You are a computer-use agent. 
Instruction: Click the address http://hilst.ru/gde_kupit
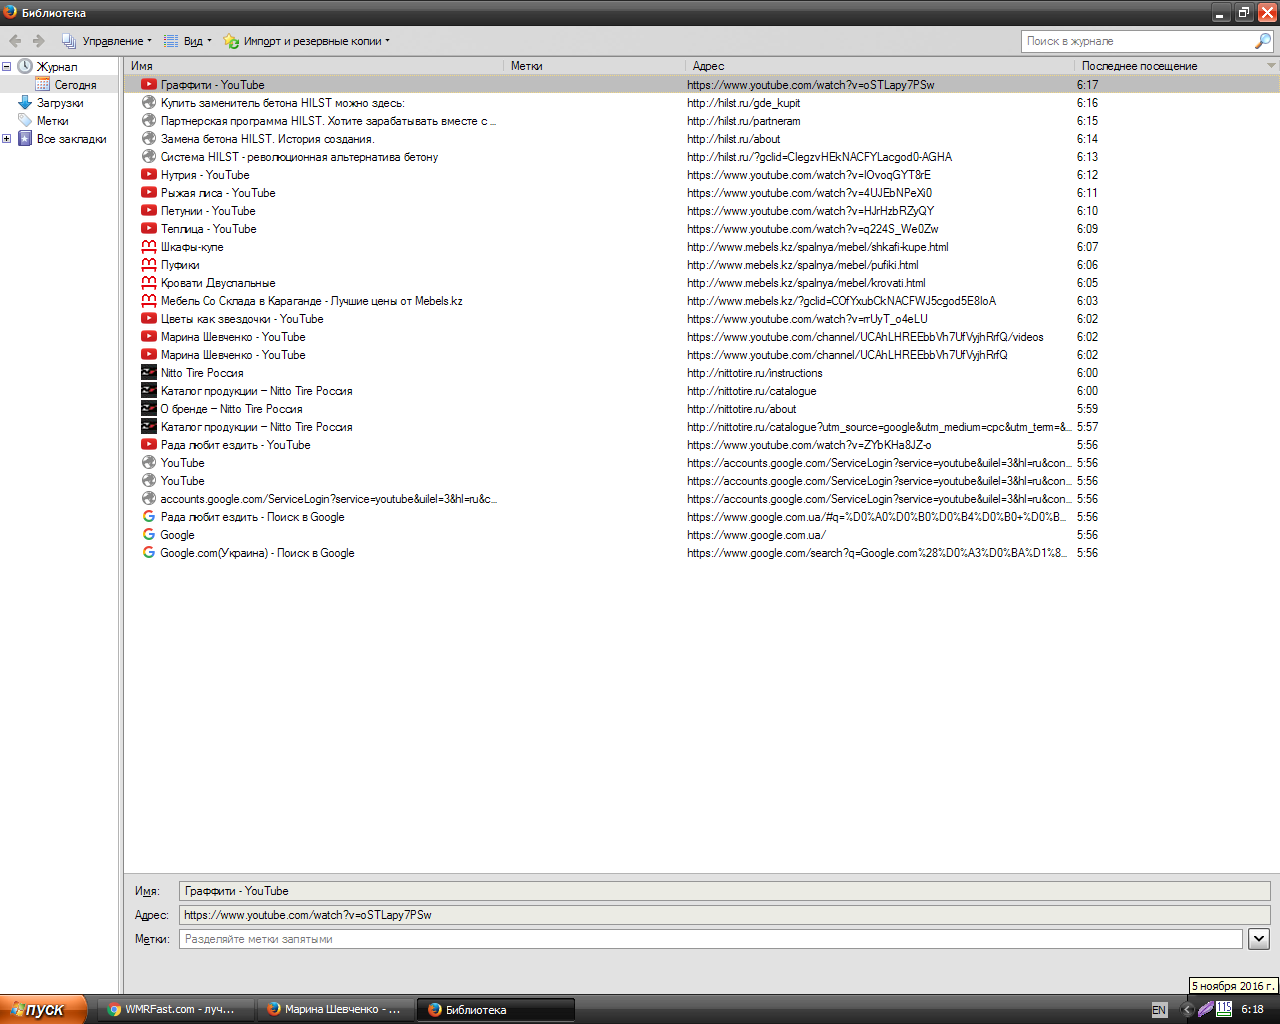click(x=743, y=103)
